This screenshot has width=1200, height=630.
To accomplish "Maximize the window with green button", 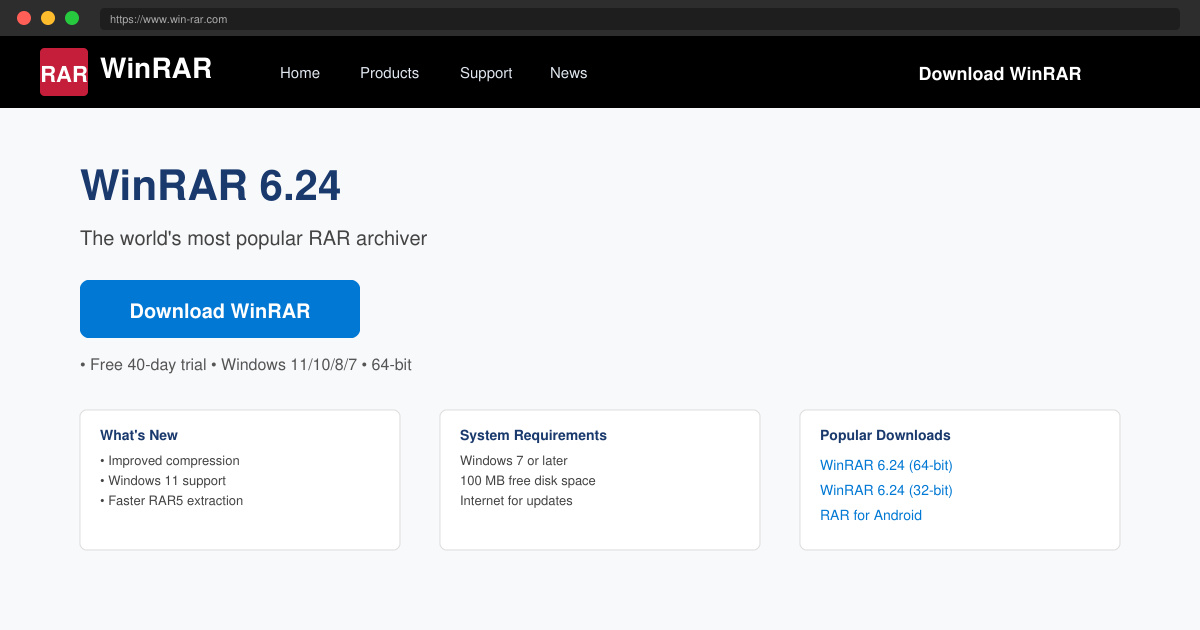I will [72, 18].
